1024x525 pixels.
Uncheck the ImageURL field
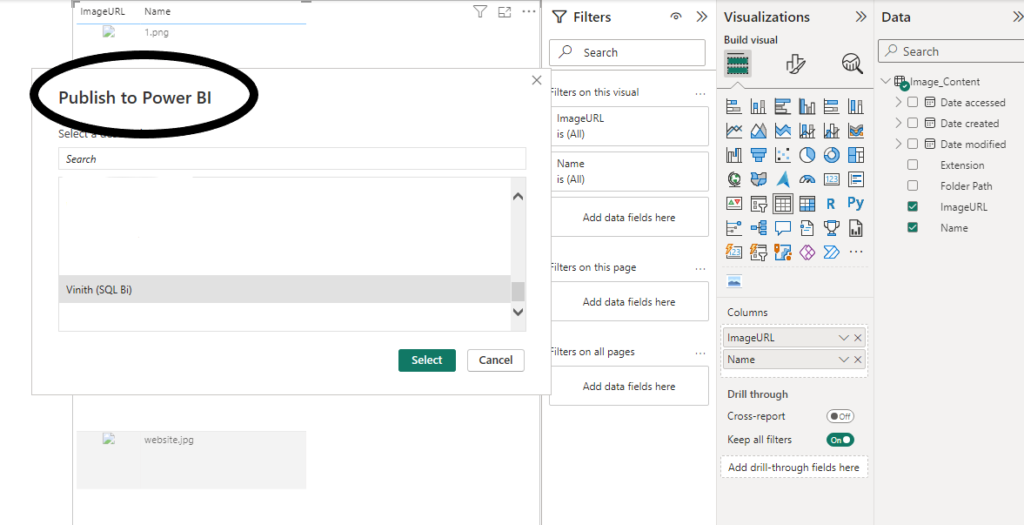click(x=913, y=207)
